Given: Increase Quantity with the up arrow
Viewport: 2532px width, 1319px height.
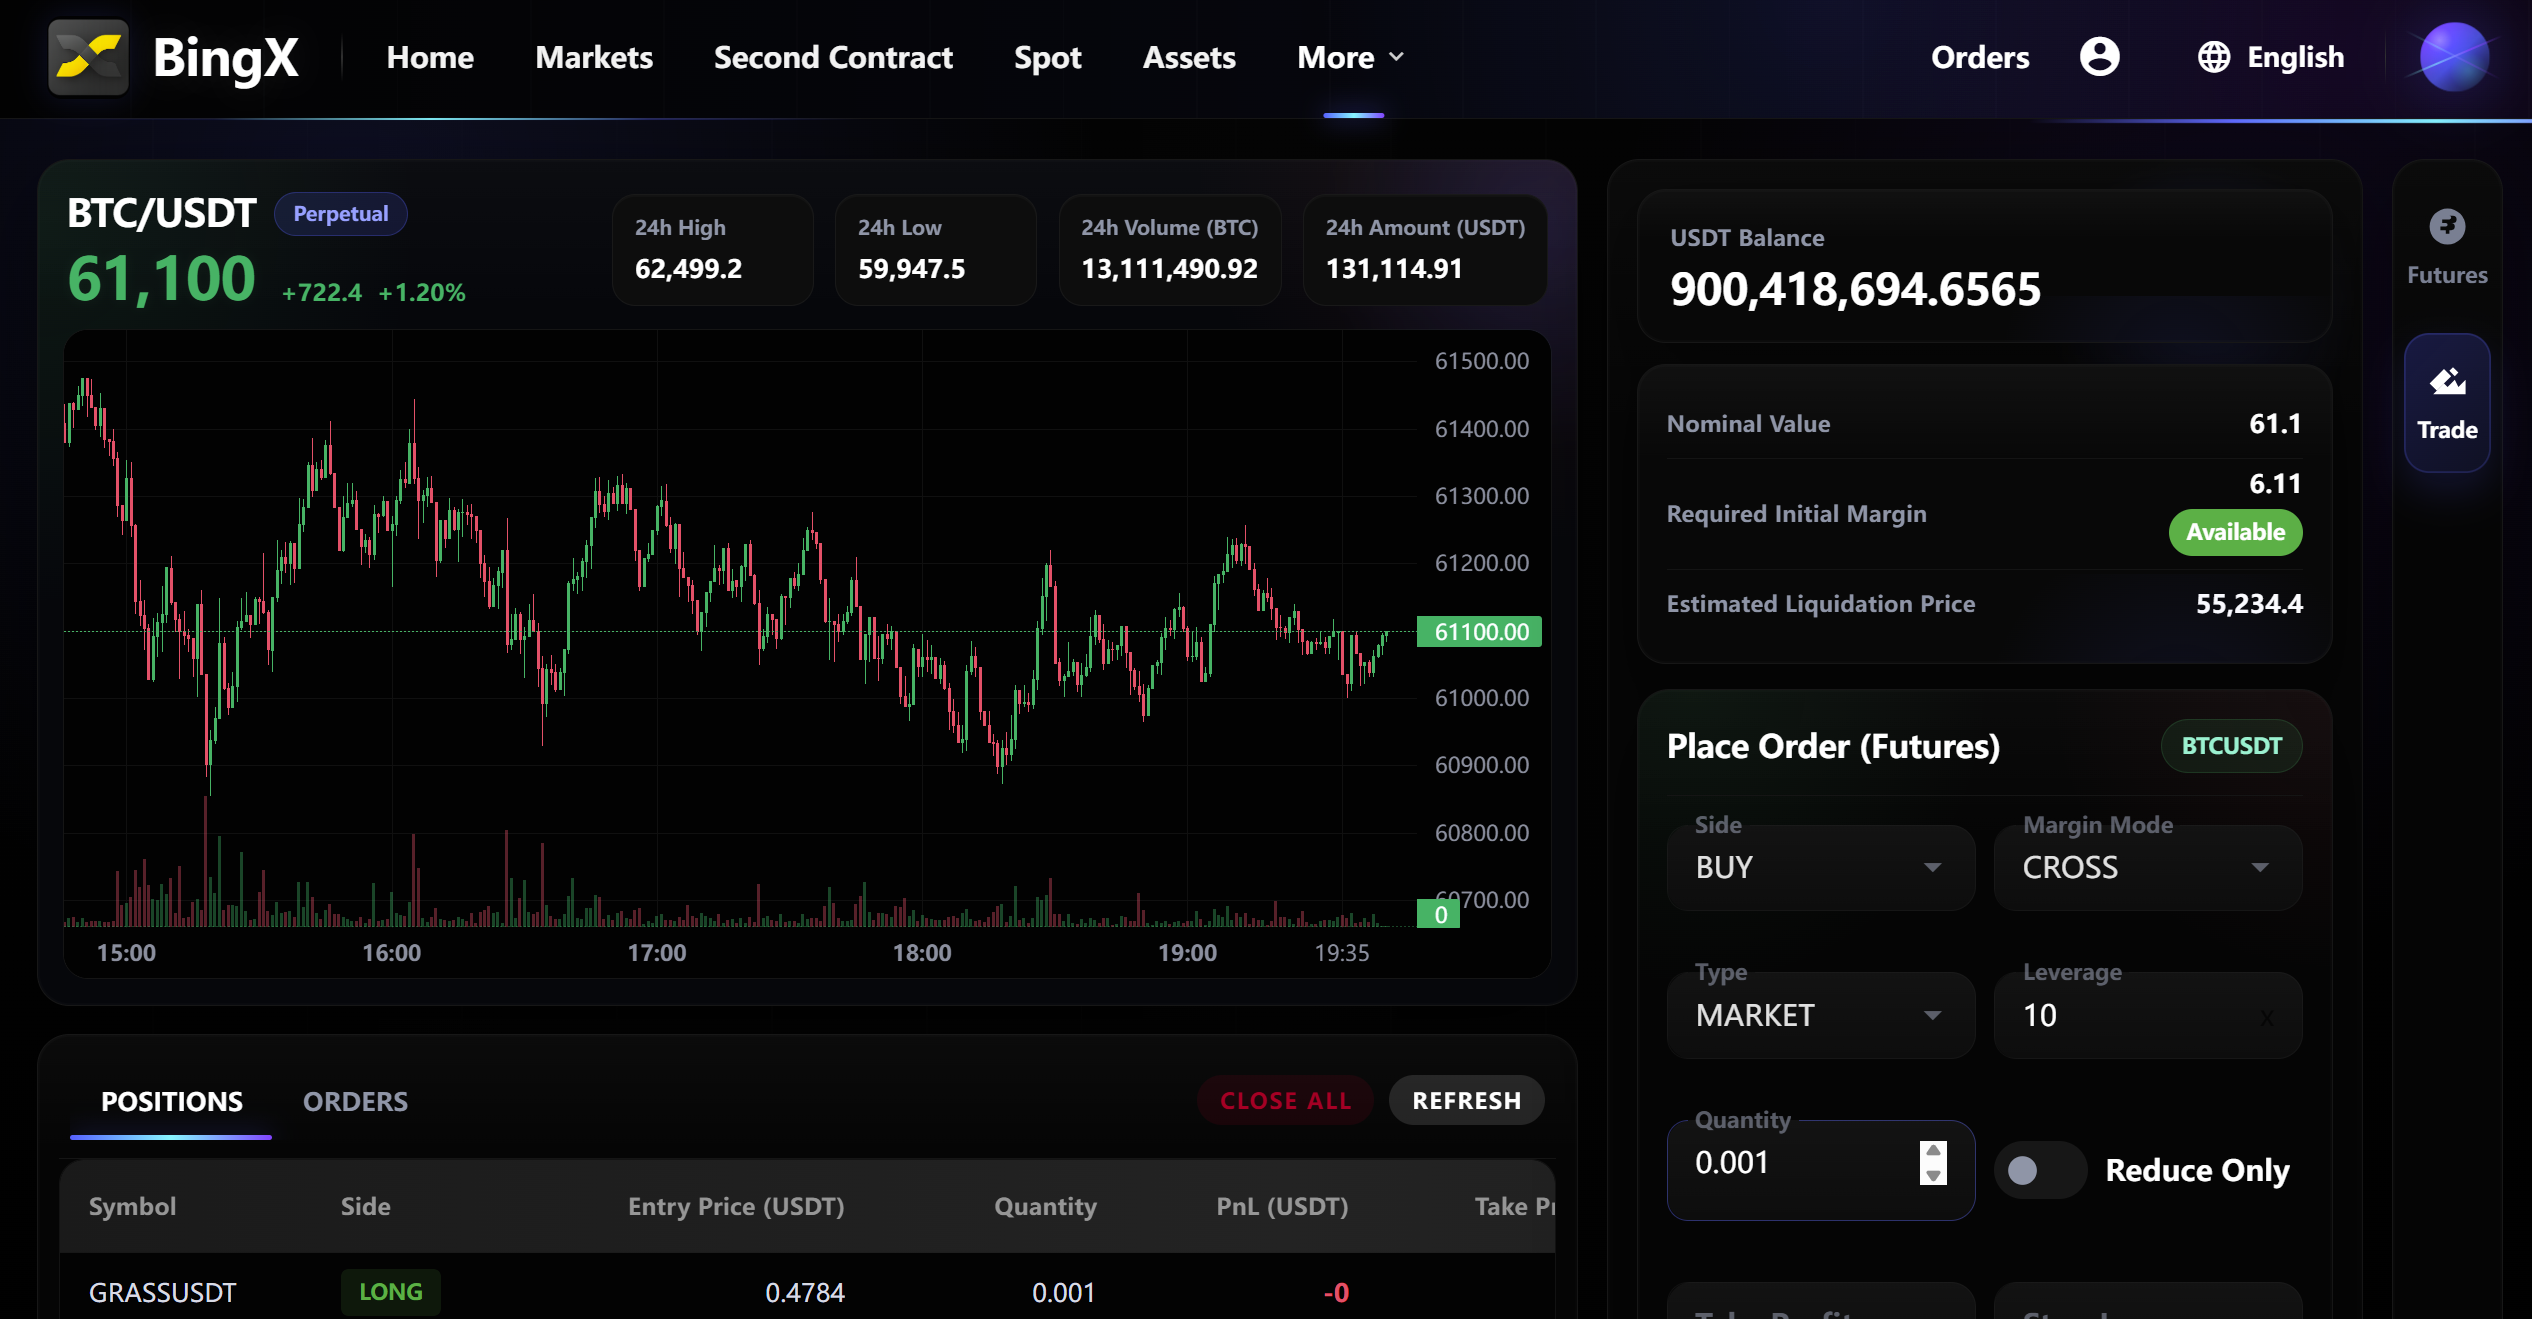Looking at the screenshot, I should click(1933, 1151).
